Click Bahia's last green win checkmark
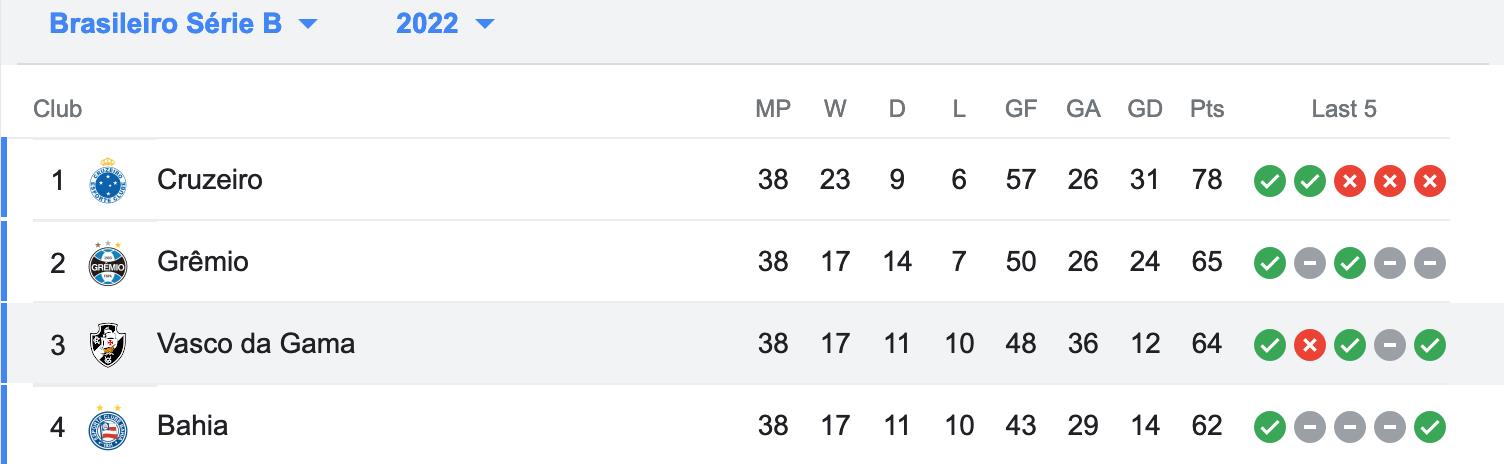Viewport: 1504px width, 464px height. [1430, 428]
